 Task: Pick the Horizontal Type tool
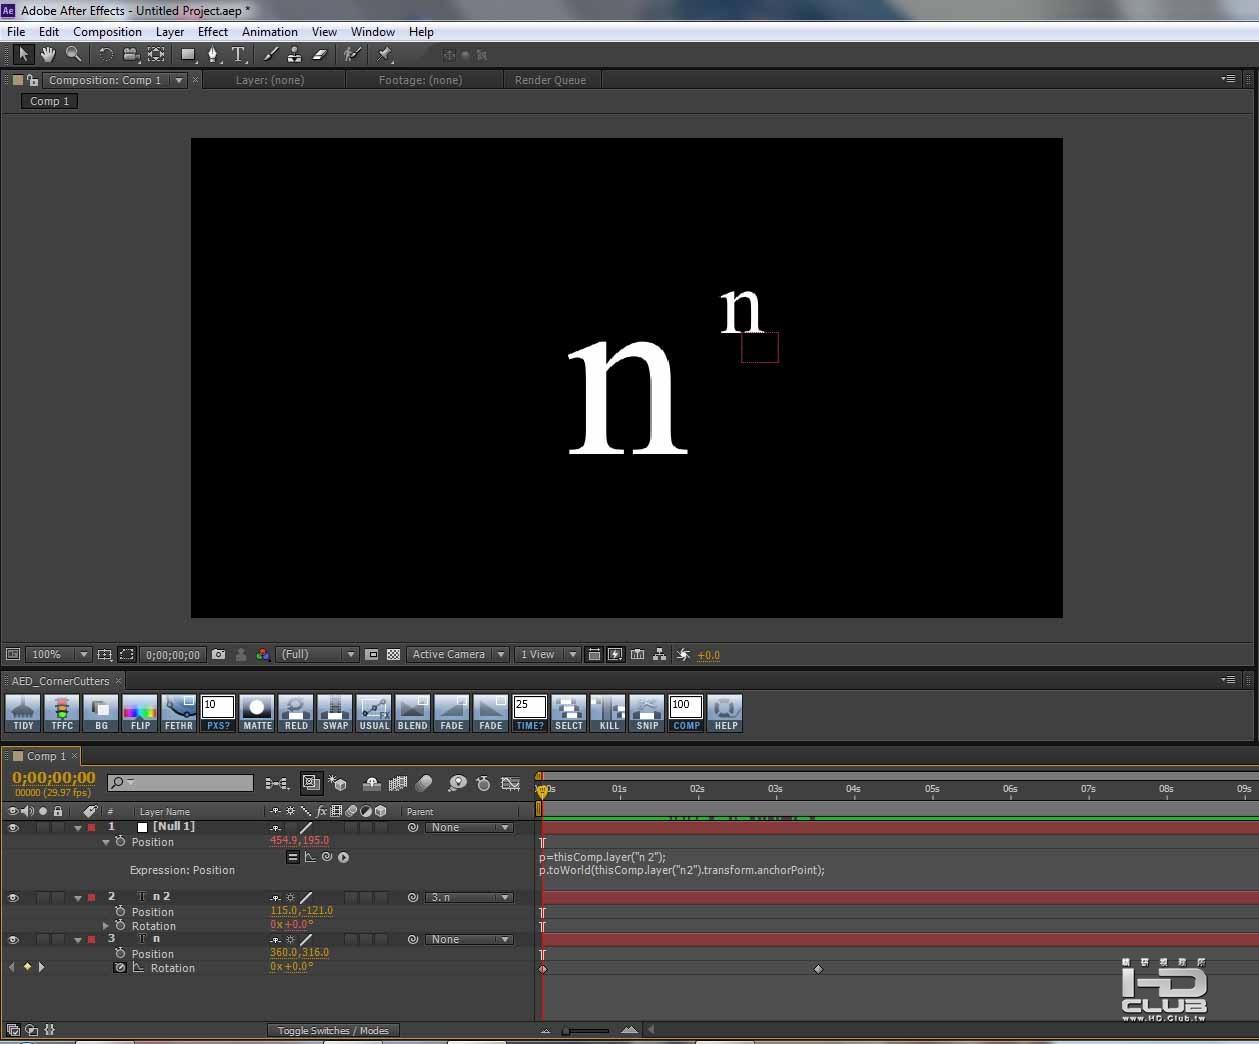coord(238,54)
